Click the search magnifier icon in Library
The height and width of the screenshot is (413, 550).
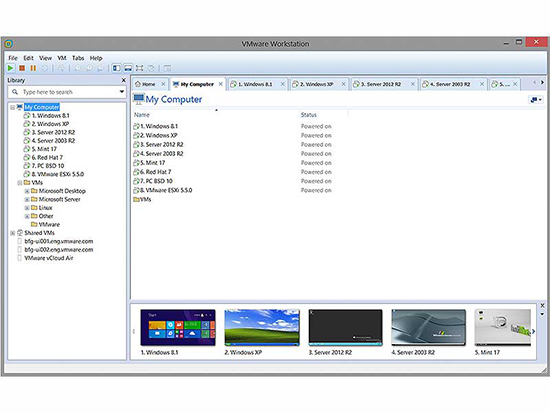[15, 92]
